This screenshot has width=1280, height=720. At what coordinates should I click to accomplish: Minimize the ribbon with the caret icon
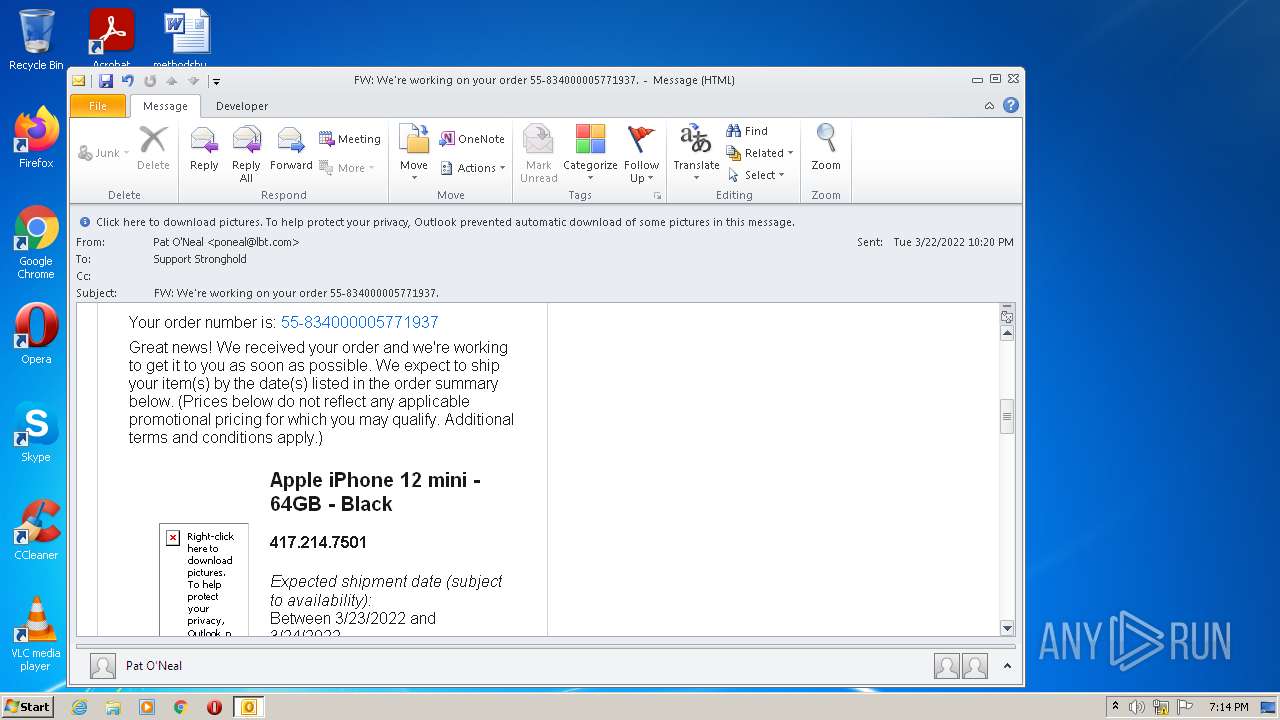(x=989, y=105)
